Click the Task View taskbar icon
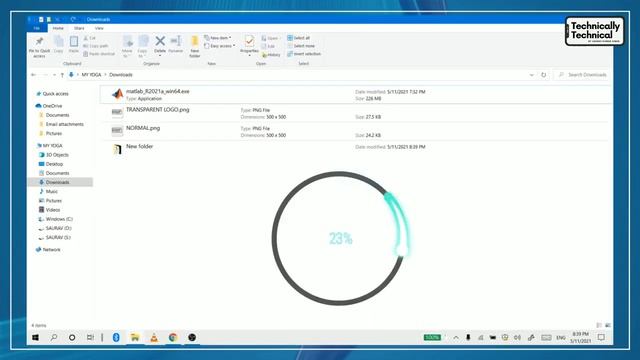This screenshot has height=360, width=640. click(90, 338)
